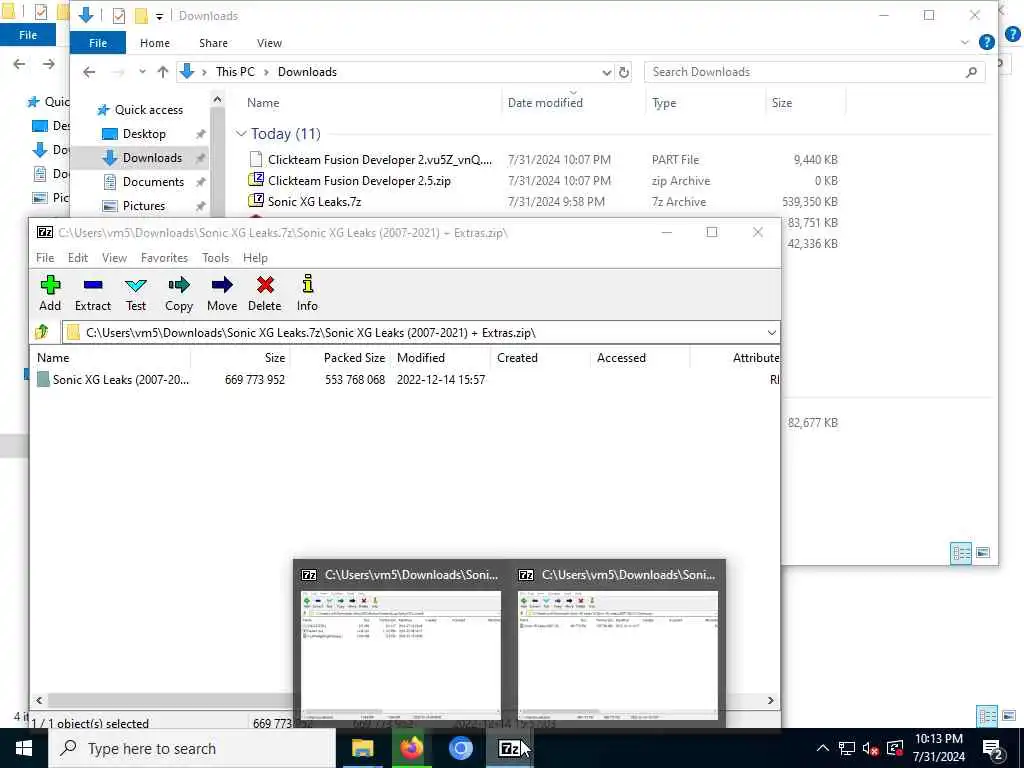Open Documents in navigation pane
Image resolution: width=1024 pixels, height=768 pixels.
tap(153, 182)
